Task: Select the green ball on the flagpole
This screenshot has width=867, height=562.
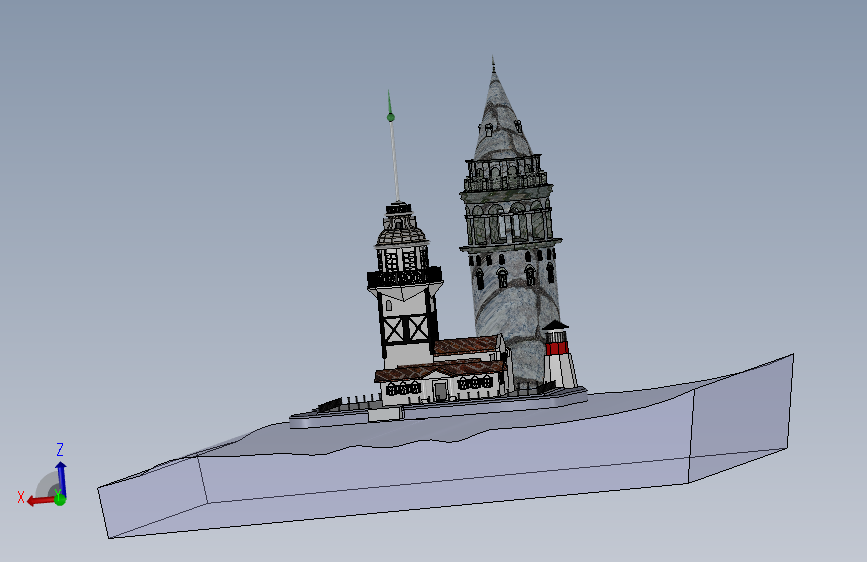Action: (x=391, y=117)
